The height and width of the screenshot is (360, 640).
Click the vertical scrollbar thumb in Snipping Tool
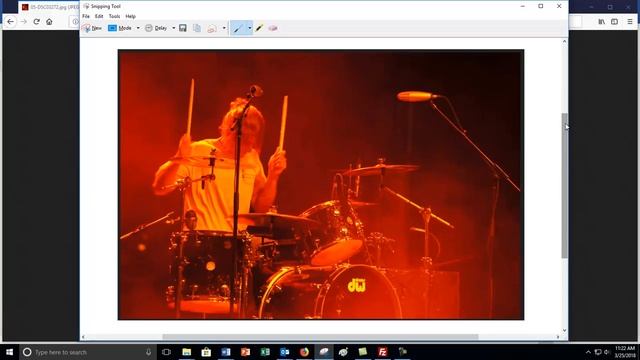pyautogui.click(x=564, y=186)
